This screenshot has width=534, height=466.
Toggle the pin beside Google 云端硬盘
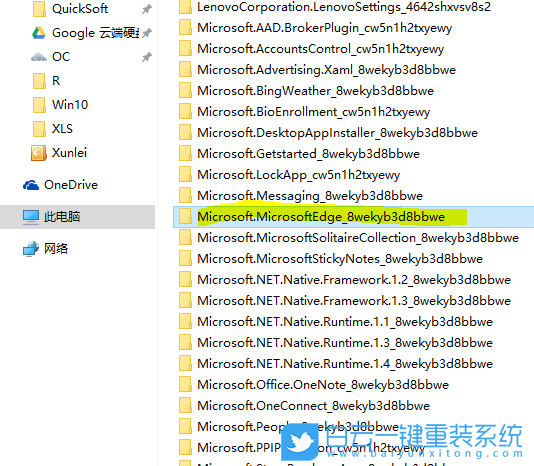(146, 33)
